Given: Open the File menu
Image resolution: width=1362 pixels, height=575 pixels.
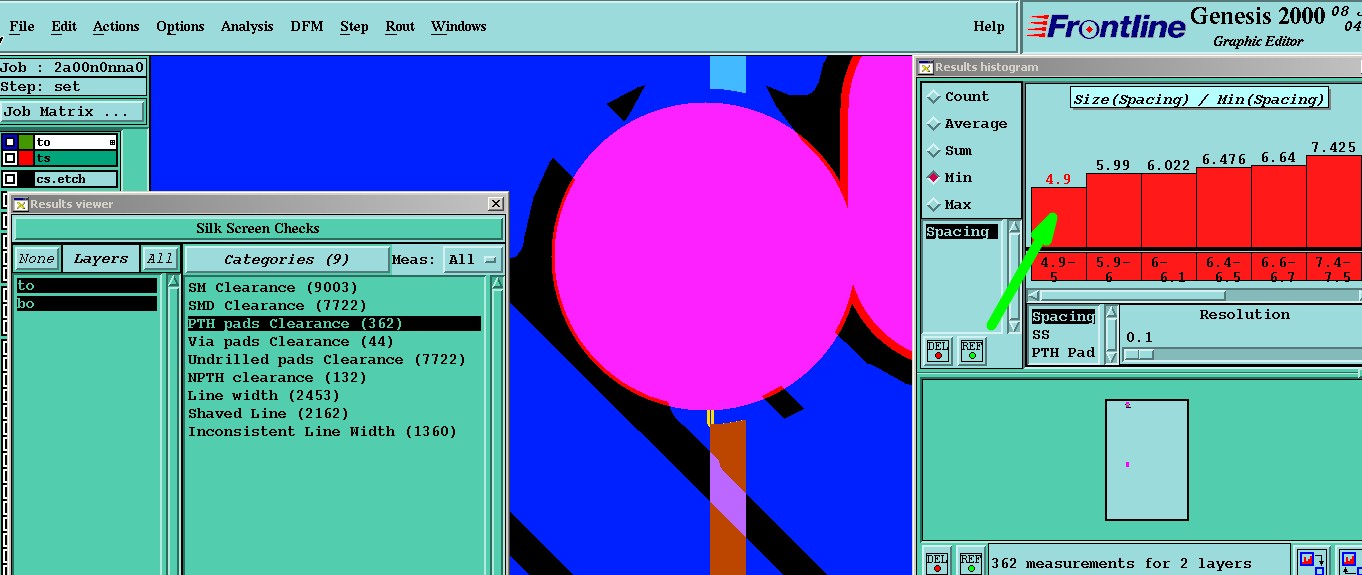Looking at the screenshot, I should [x=21, y=26].
